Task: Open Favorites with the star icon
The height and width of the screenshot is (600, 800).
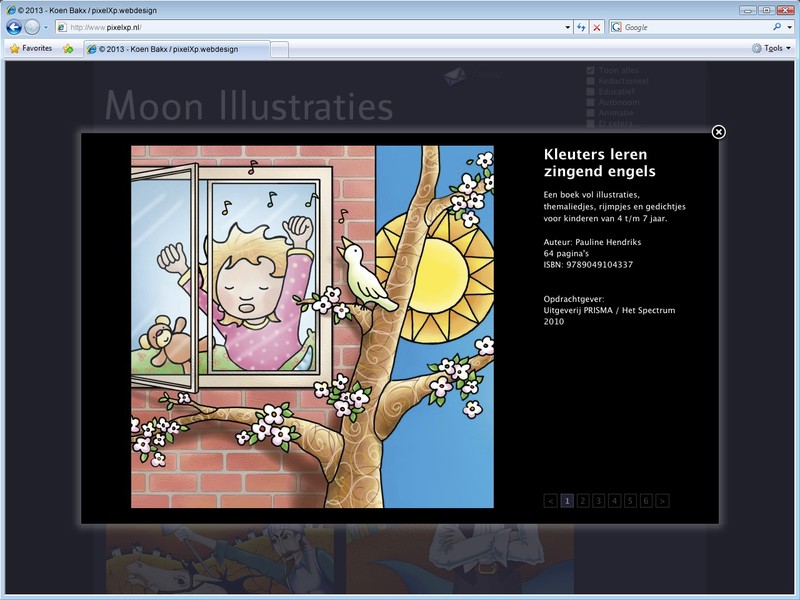Action: tap(30, 48)
